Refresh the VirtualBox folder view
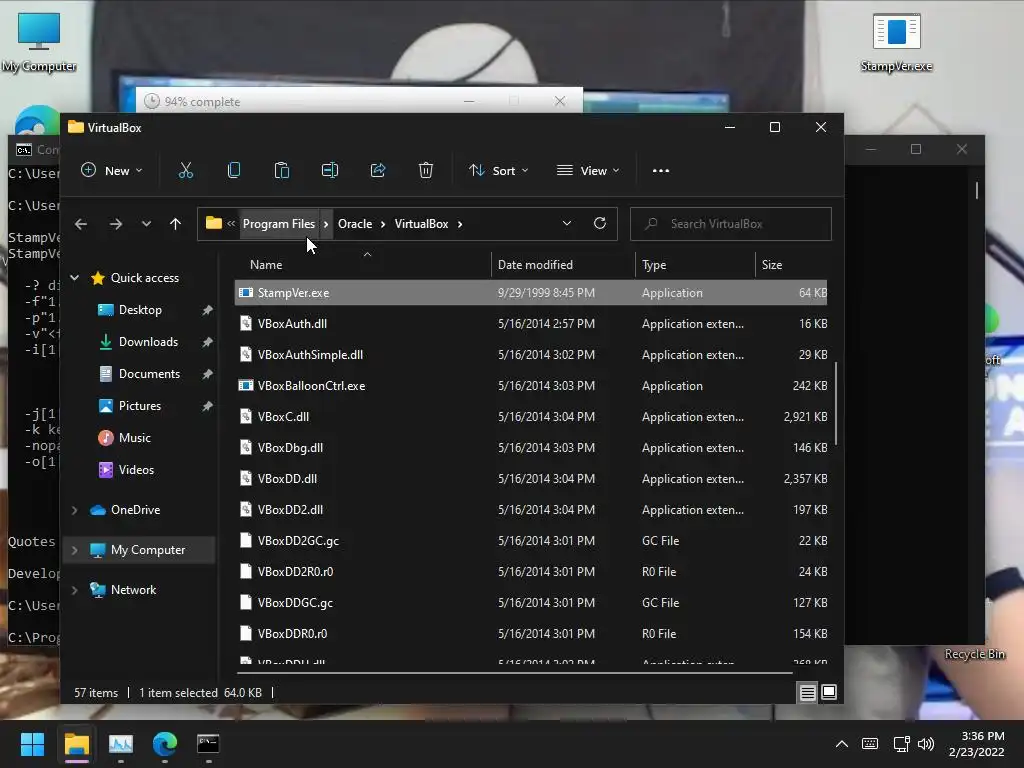1024x768 pixels. click(x=600, y=224)
